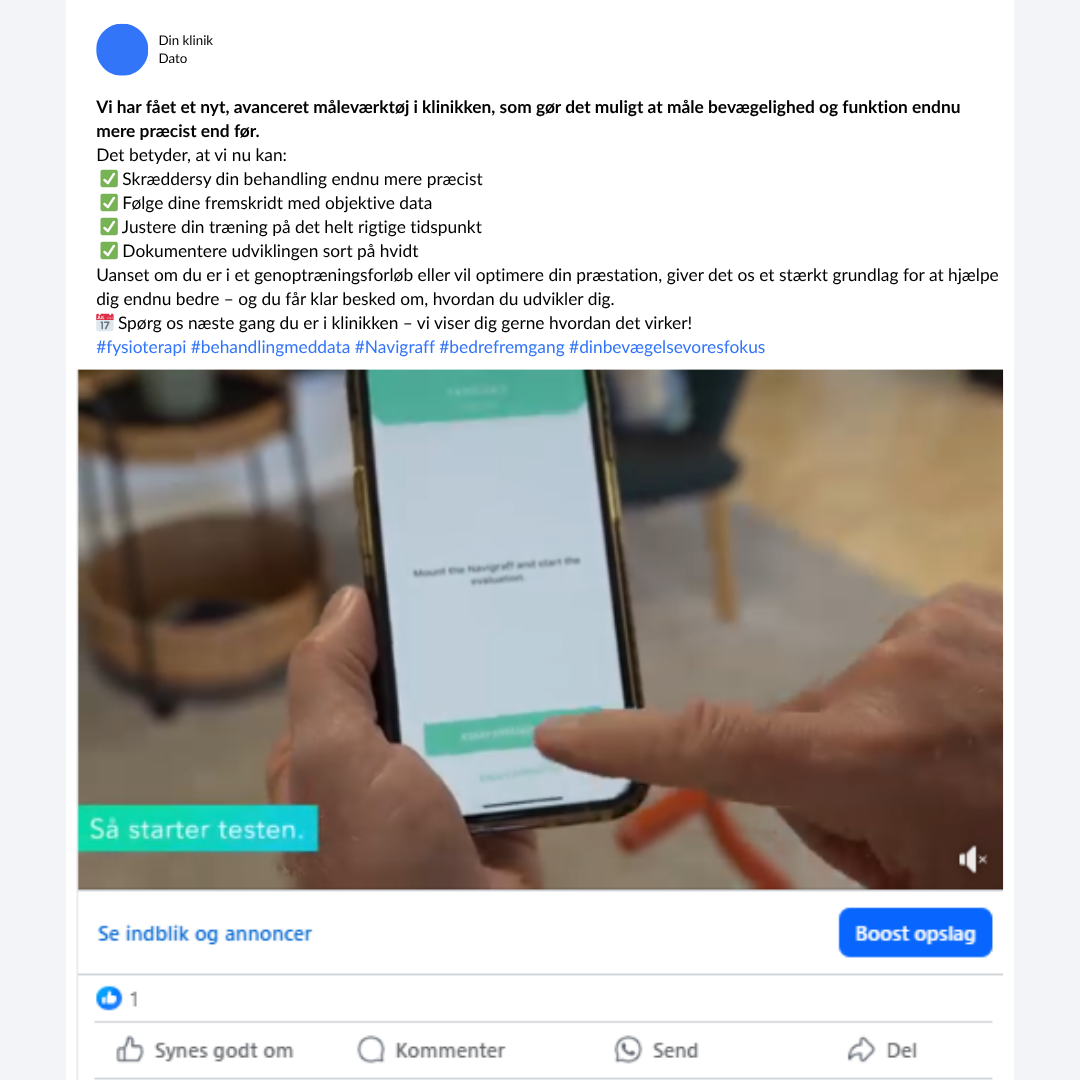Image resolution: width=1080 pixels, height=1080 pixels.
Task: Click the checkmark beside Dokumentere udviklingen
Action: (109, 251)
